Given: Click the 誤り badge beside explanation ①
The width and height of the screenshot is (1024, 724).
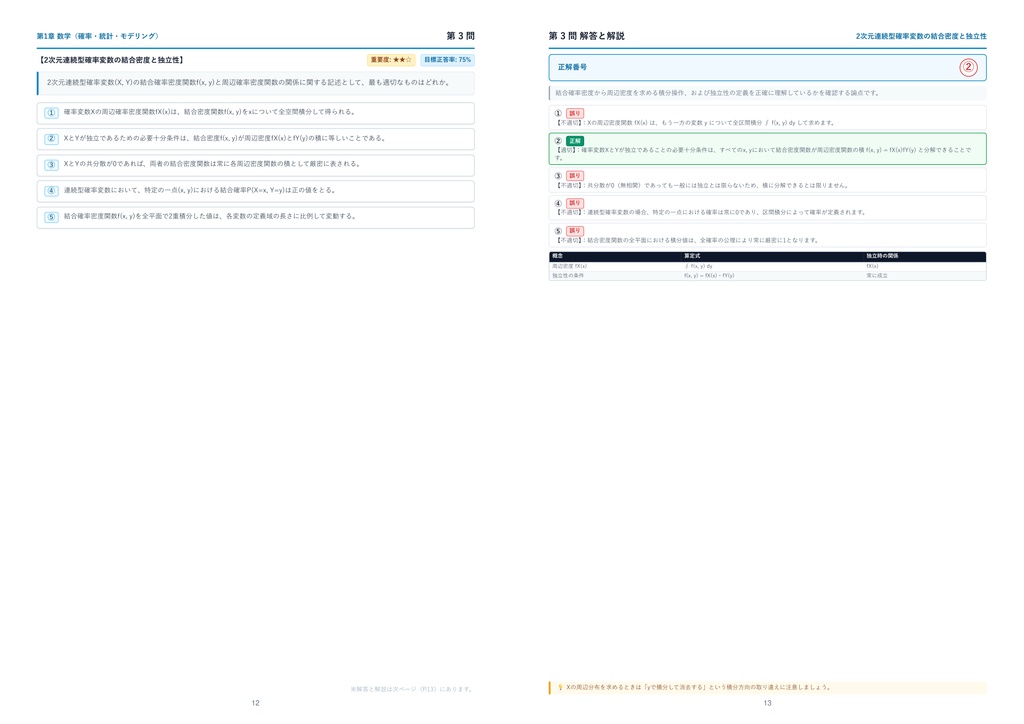Looking at the screenshot, I should click(575, 114).
